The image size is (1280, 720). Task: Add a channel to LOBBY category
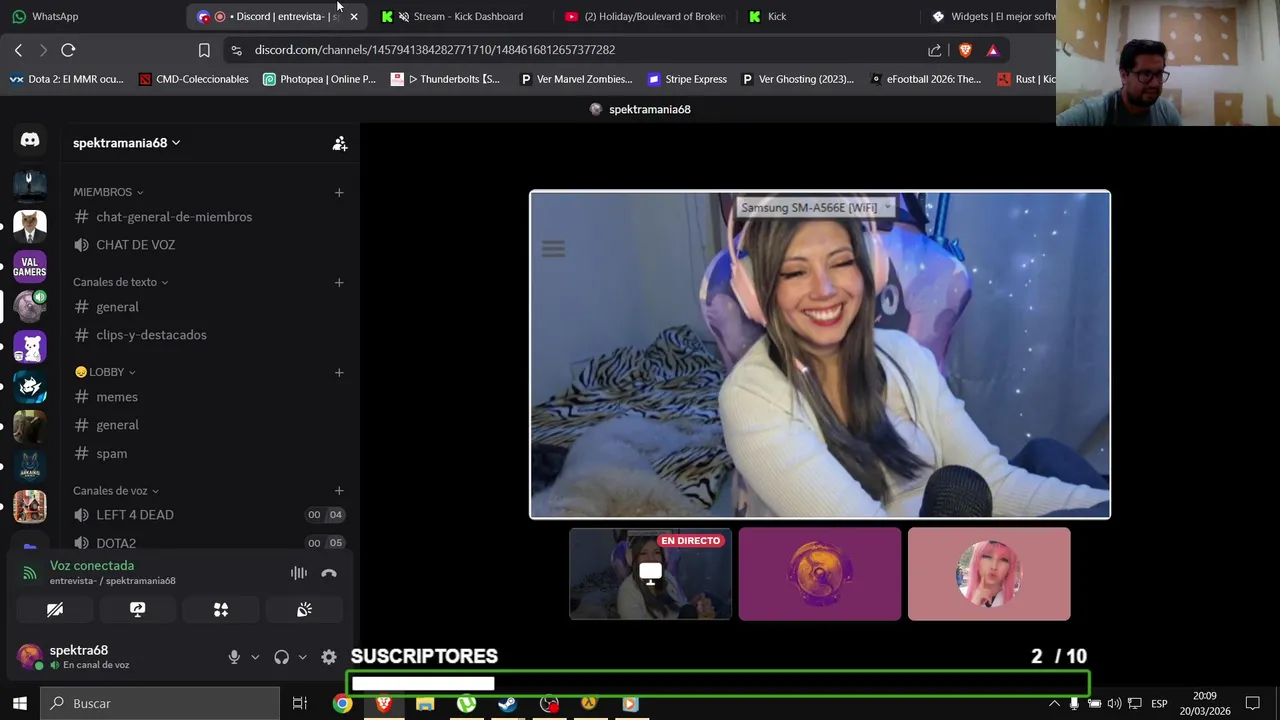click(x=339, y=372)
